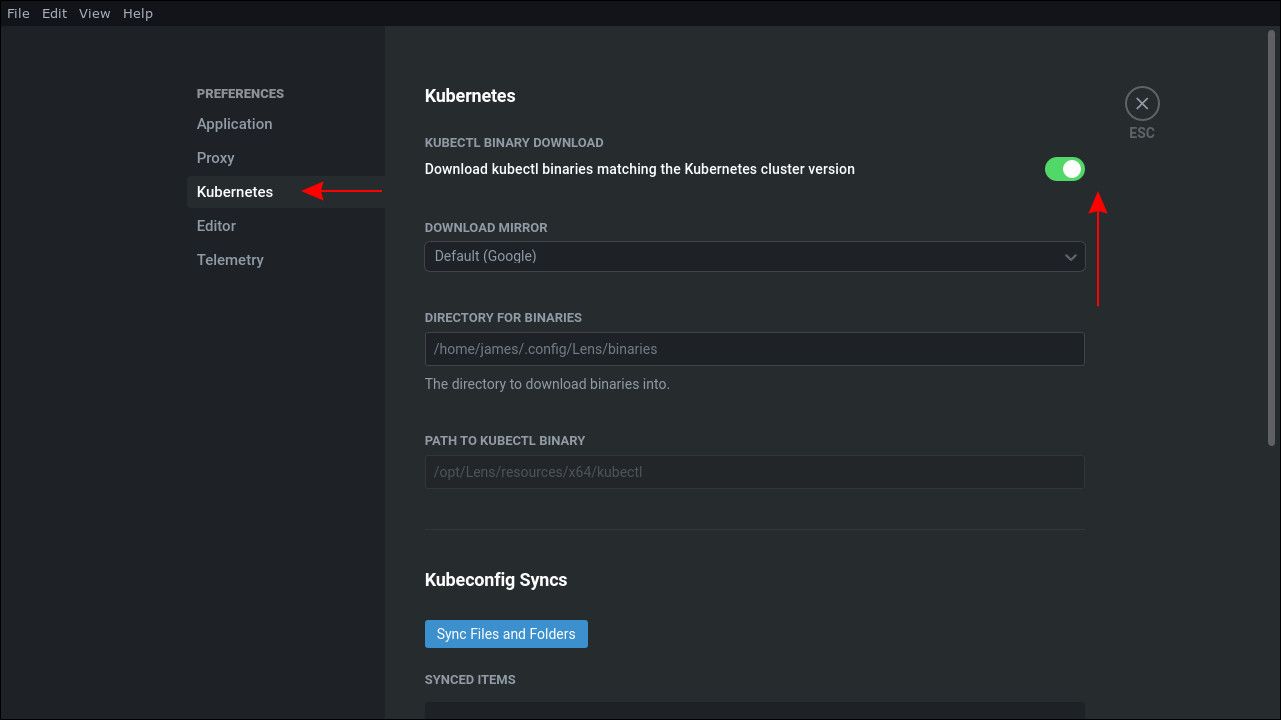This screenshot has width=1281, height=720.
Task: Click the directory for binaries input field
Action: click(754, 348)
